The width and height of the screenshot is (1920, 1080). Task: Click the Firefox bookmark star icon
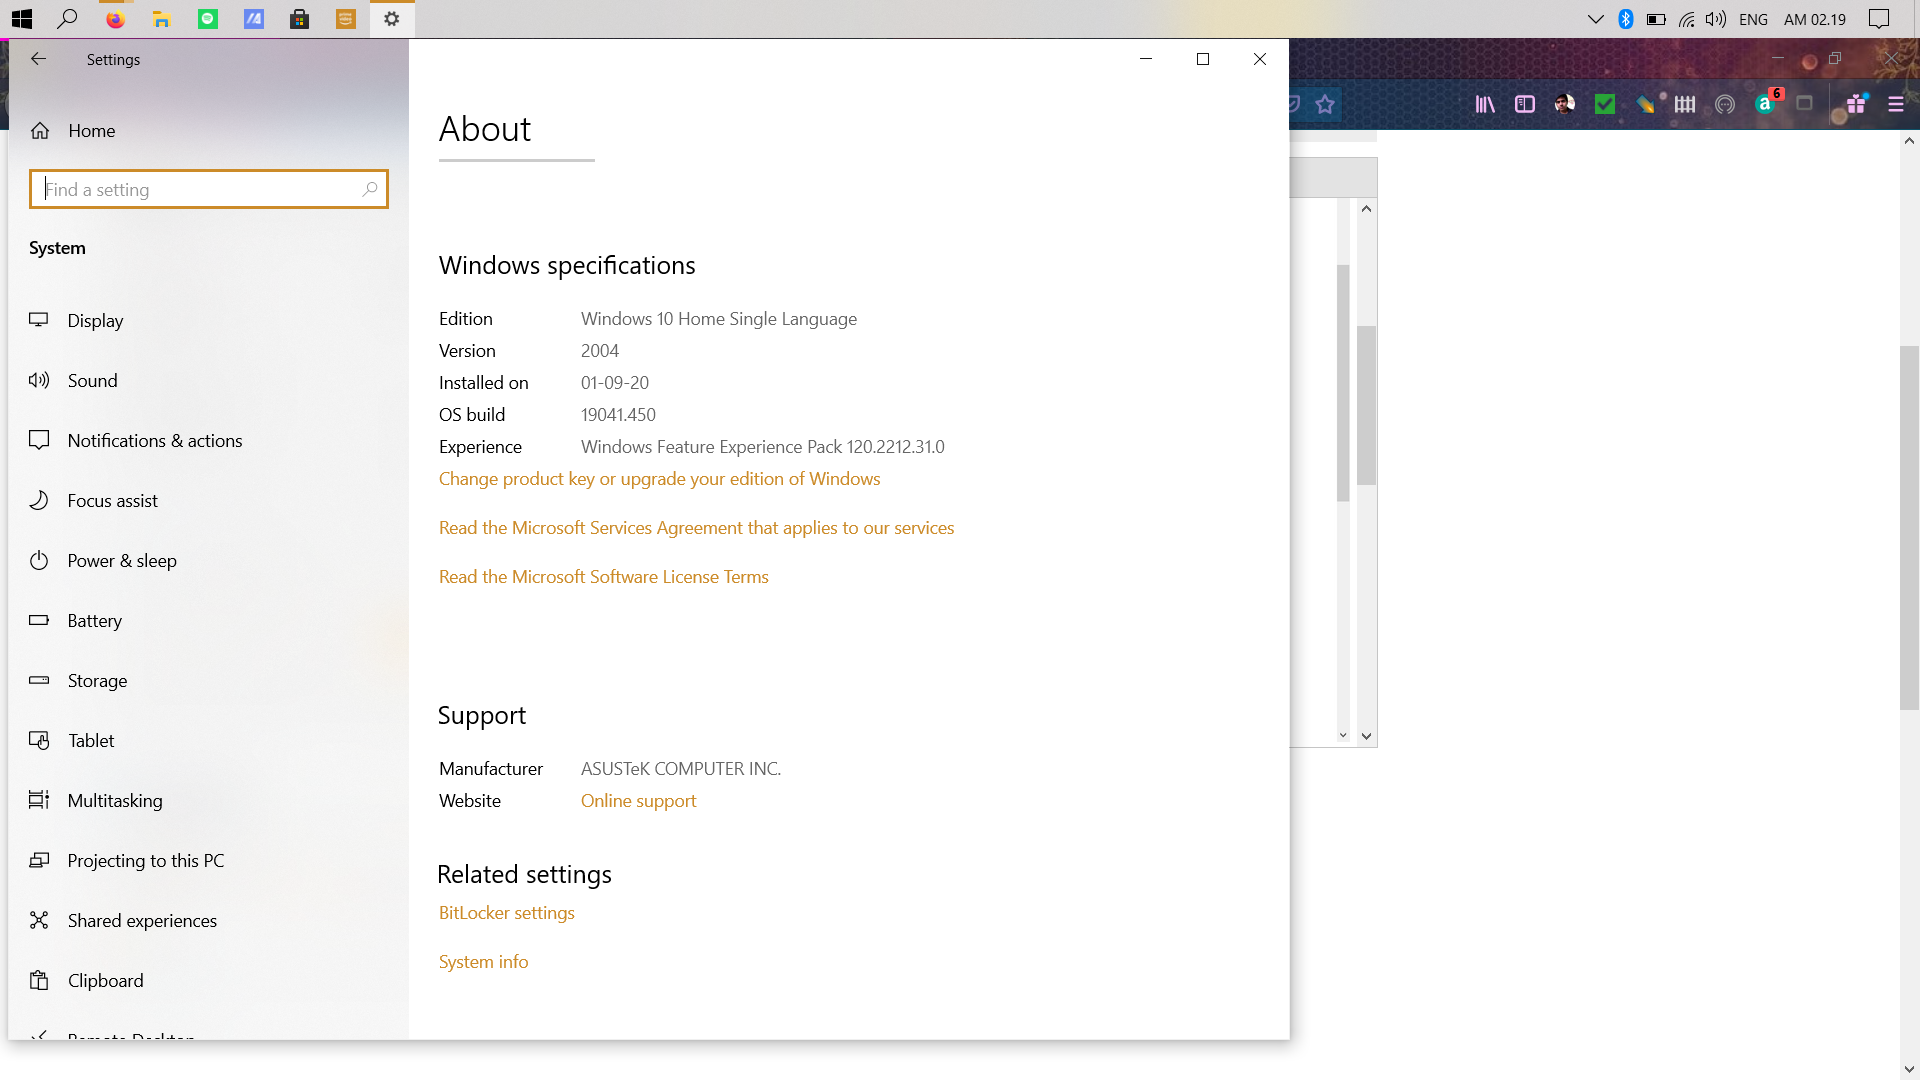(x=1325, y=104)
